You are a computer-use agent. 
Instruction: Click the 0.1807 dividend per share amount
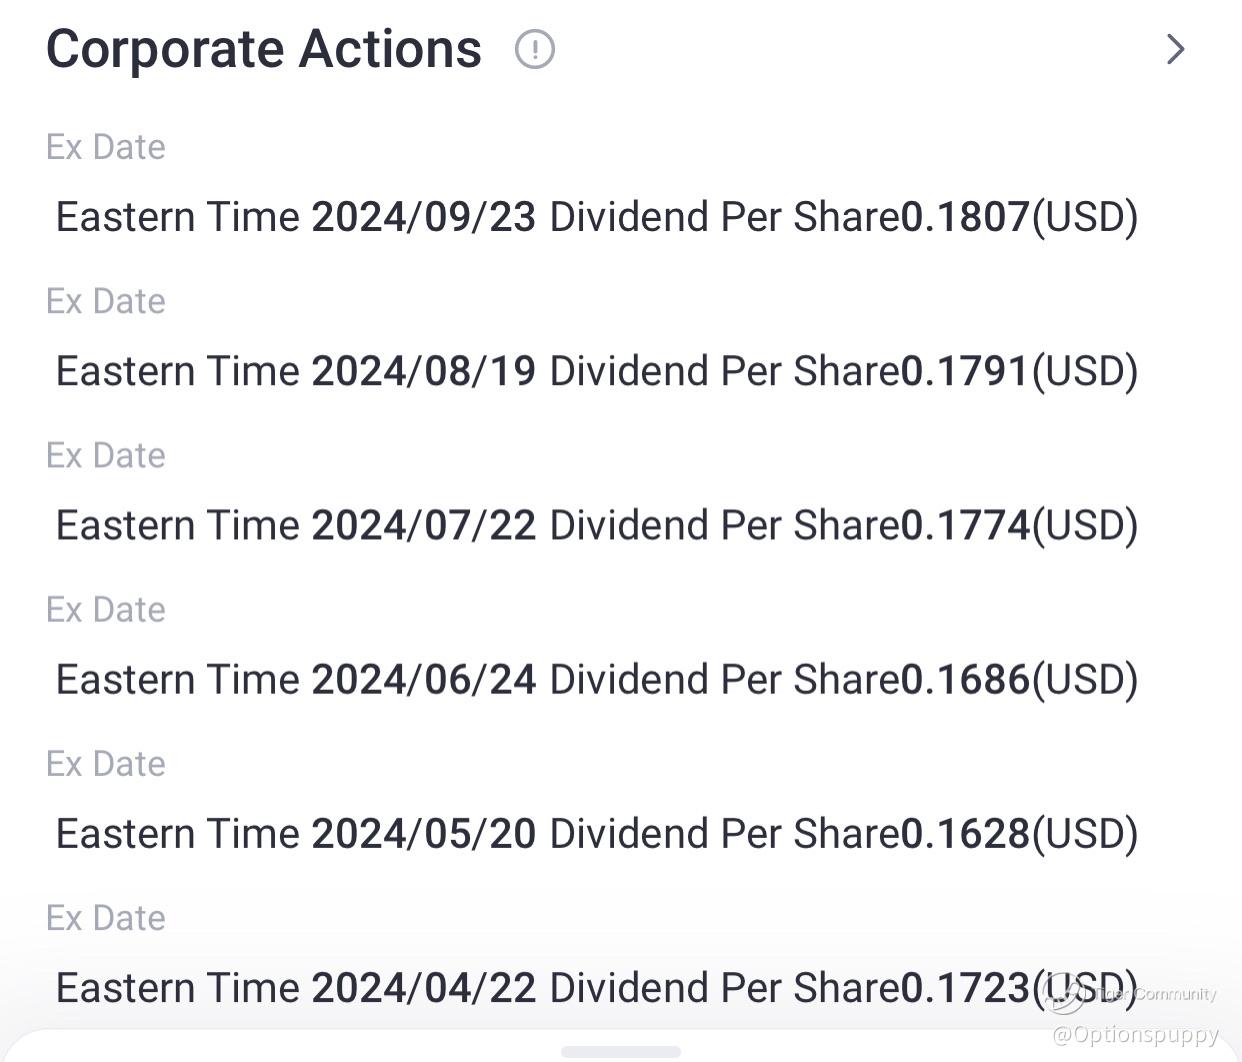pyautogui.click(x=965, y=217)
